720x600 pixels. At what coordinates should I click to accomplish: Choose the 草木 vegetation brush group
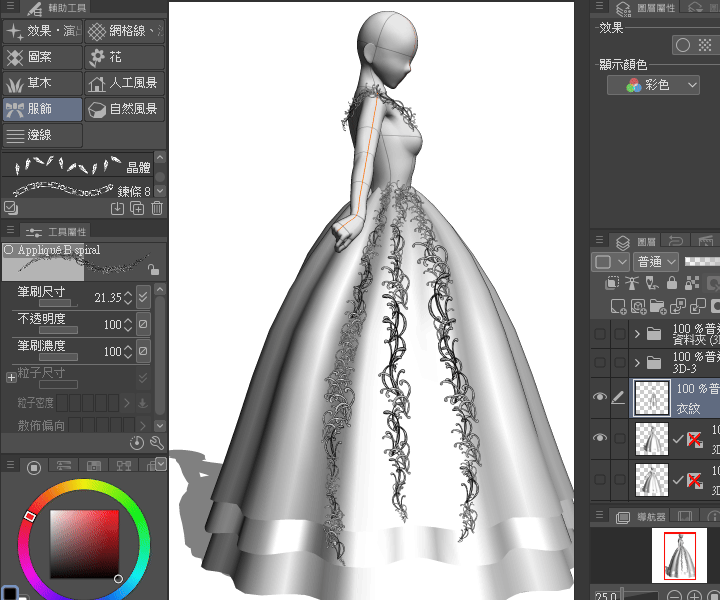point(42,83)
